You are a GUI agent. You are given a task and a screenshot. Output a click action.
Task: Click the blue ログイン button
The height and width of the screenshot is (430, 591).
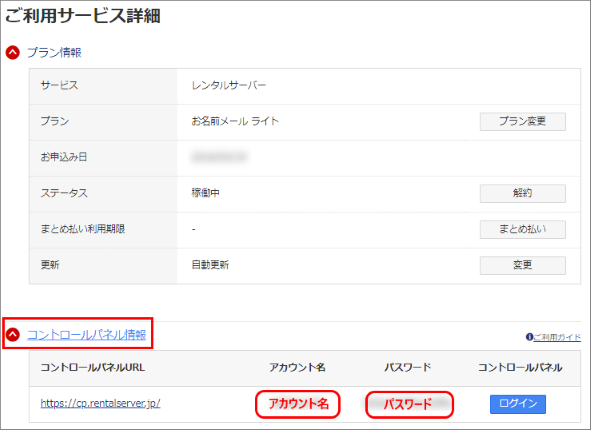pos(518,404)
